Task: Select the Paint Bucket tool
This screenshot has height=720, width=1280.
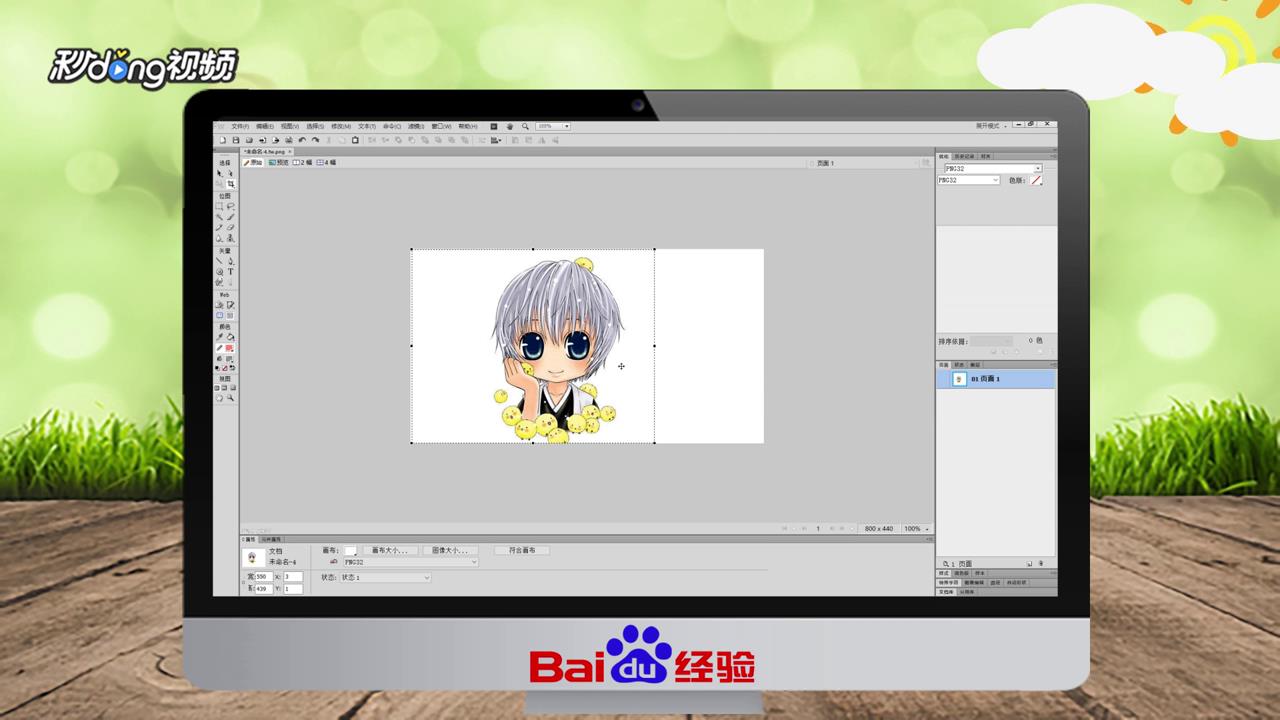Action: point(230,337)
